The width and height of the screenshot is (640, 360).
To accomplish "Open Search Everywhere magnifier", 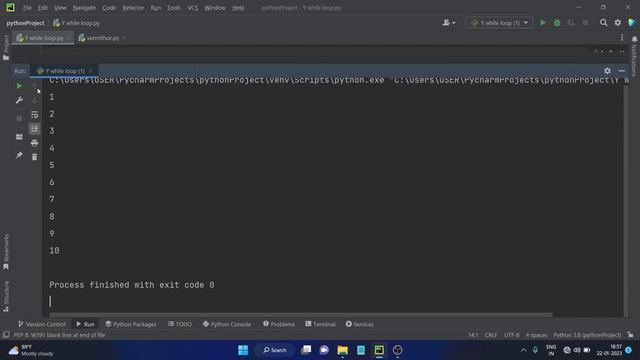I will (603, 23).
